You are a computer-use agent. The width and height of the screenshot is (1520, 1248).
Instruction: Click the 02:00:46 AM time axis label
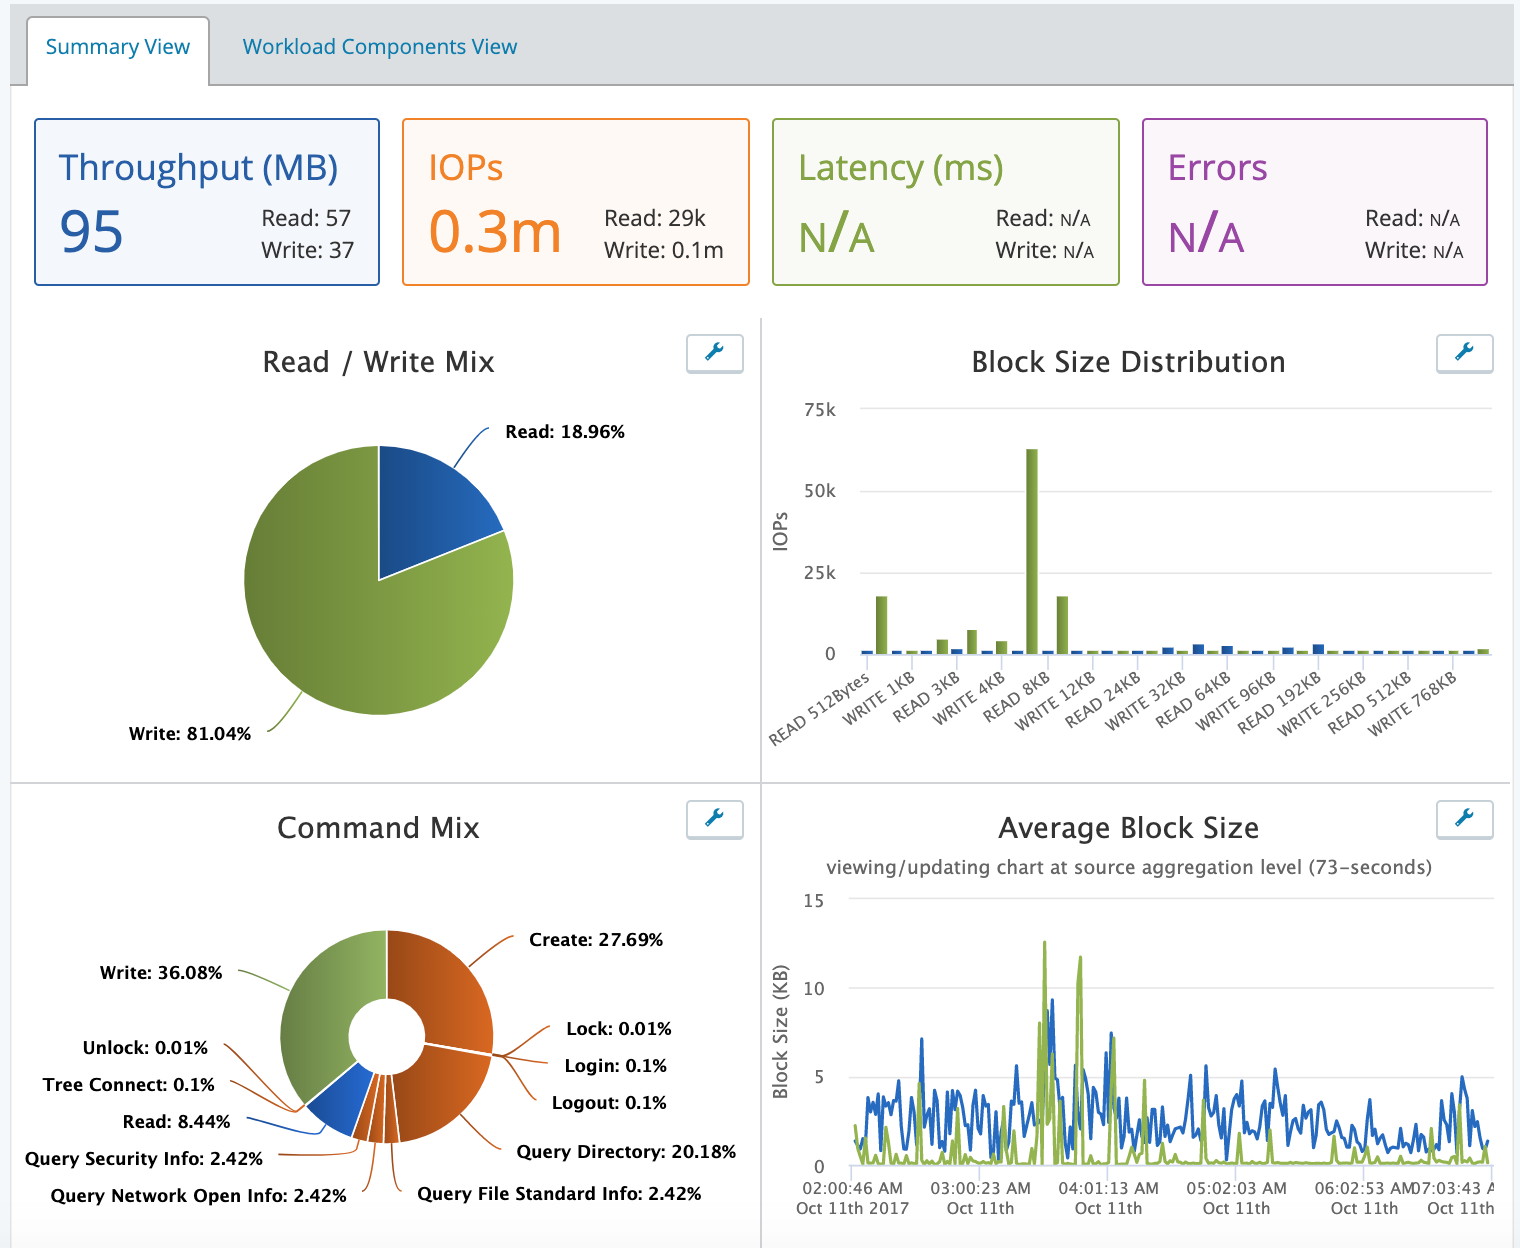(x=852, y=1189)
